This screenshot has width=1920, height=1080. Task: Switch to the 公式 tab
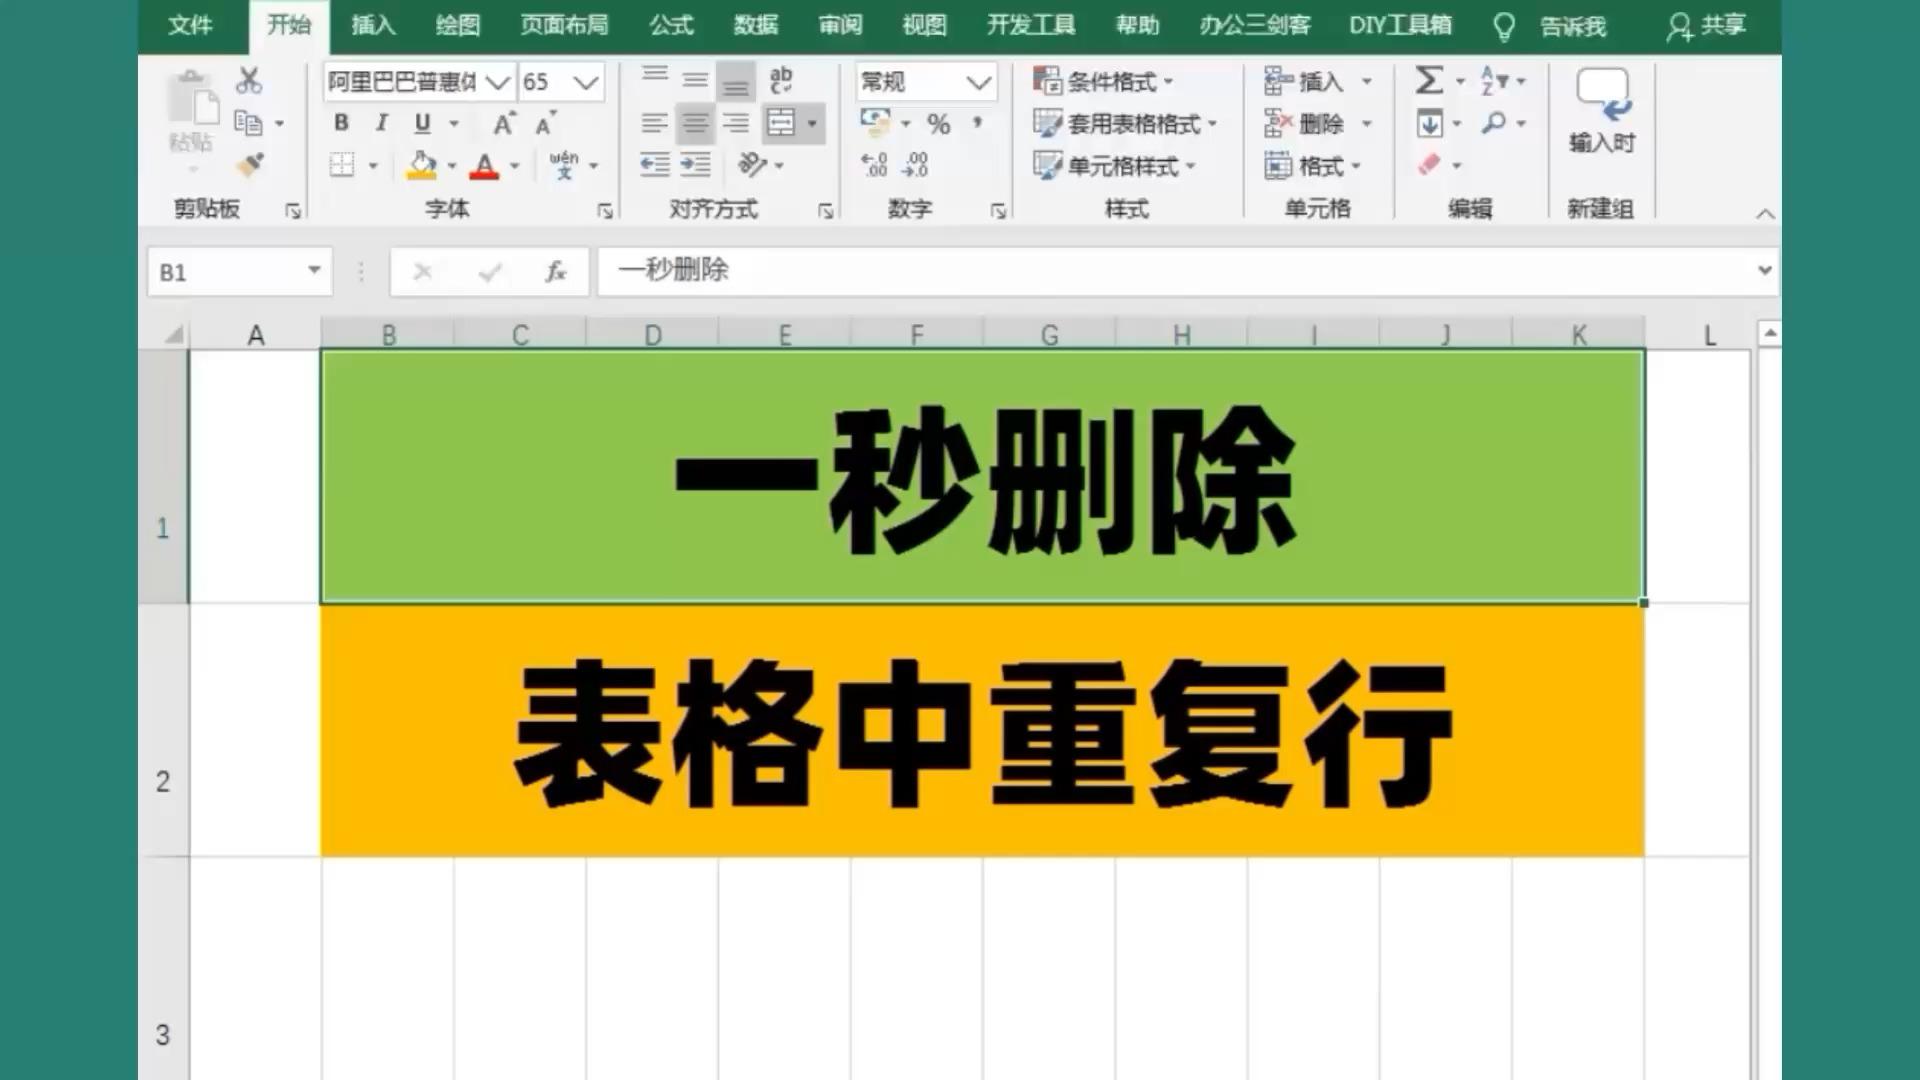tap(671, 25)
